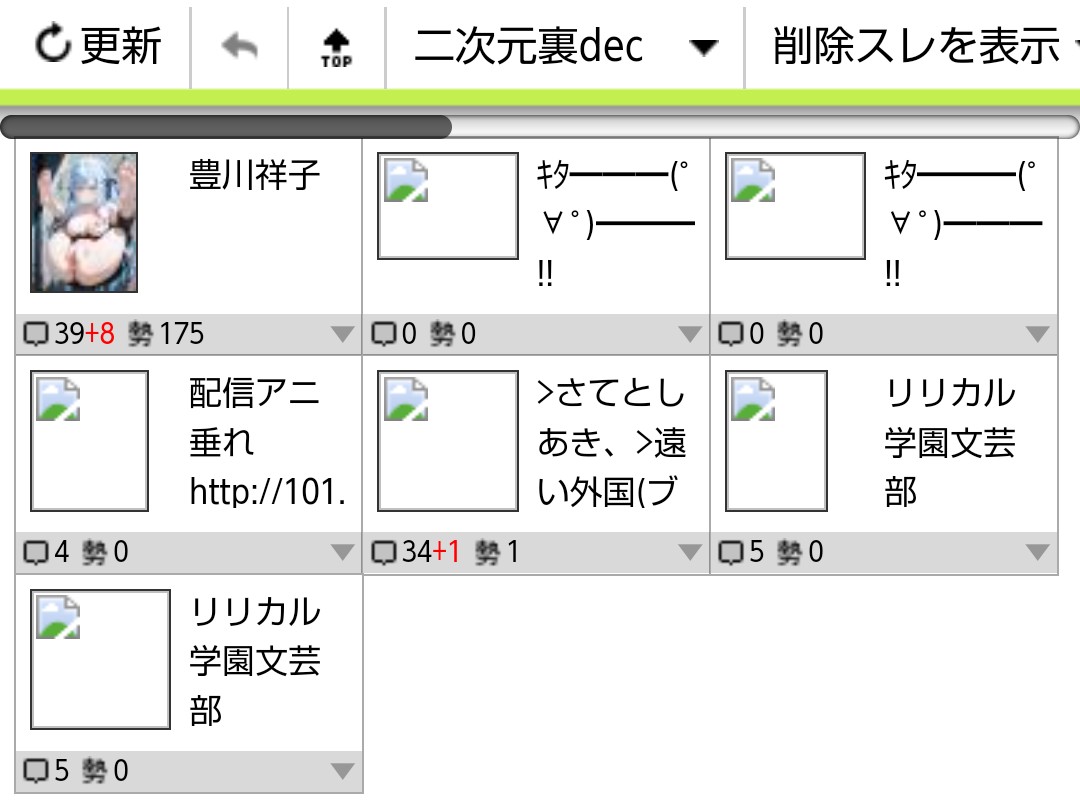Expand options for >さてとしあき thread
This screenshot has height=811, width=1080.
pyautogui.click(x=689, y=553)
